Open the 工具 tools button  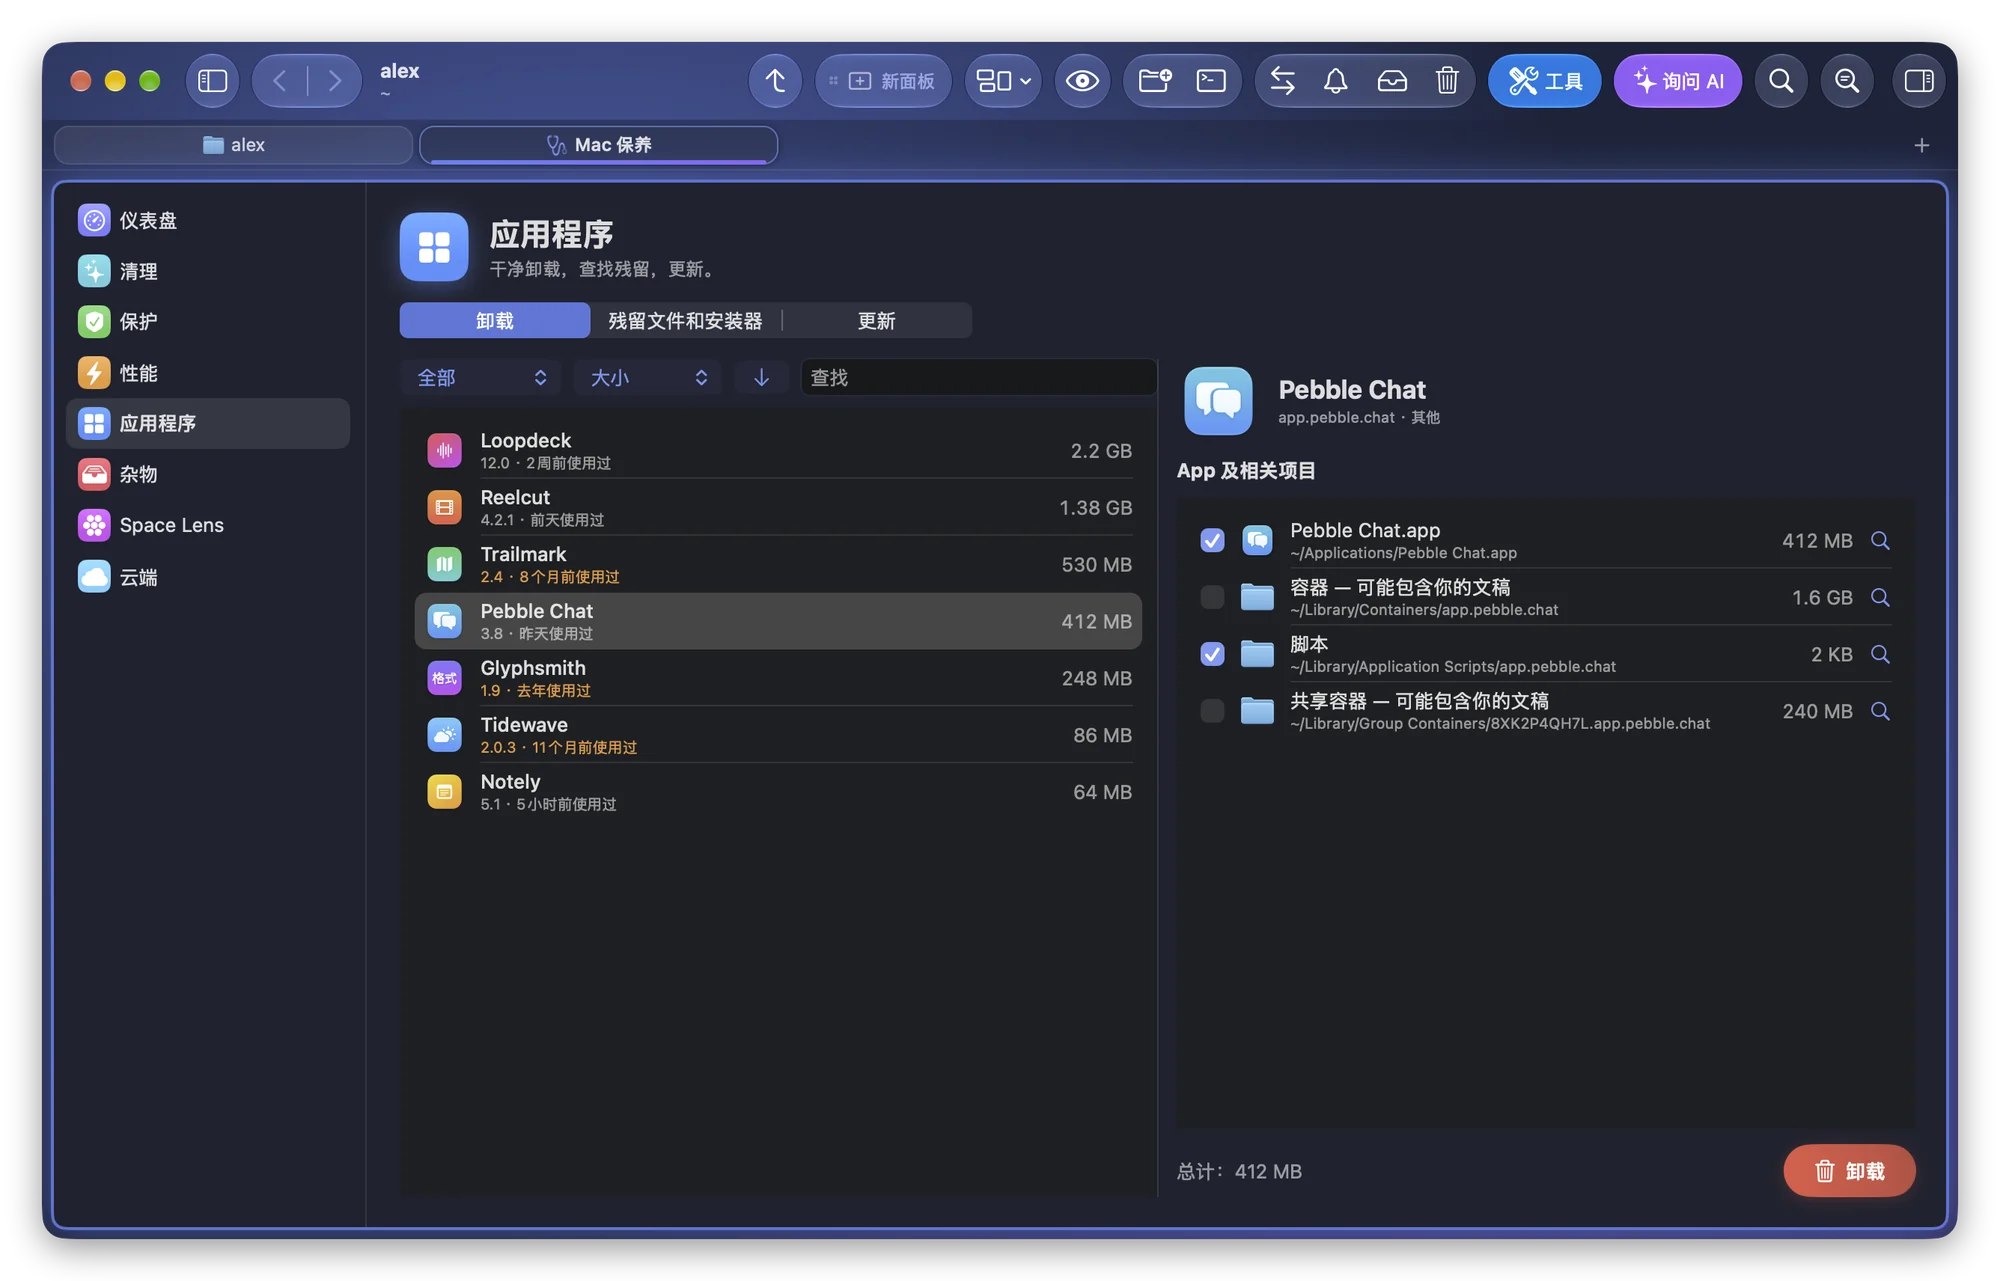pos(1544,81)
